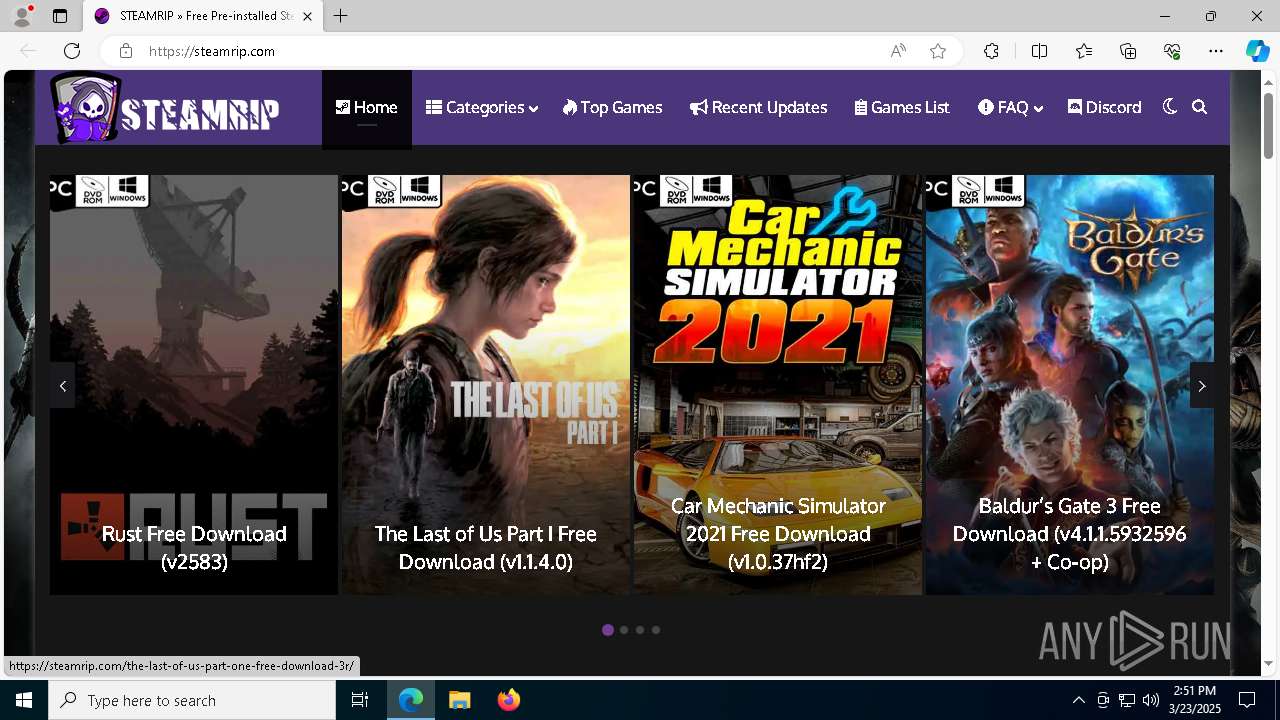Image resolution: width=1280 pixels, height=720 pixels.
Task: Show previous slide in game carousel
Action: (62, 385)
